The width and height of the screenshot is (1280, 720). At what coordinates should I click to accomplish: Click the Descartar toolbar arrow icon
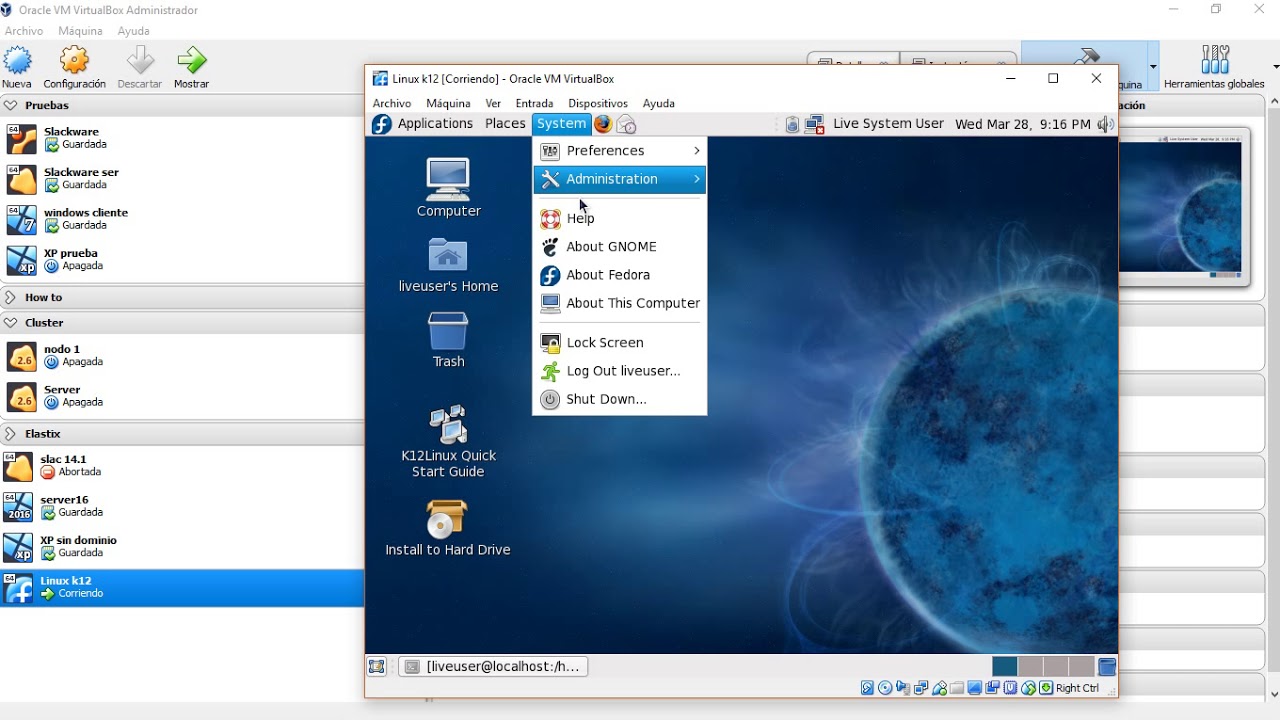pos(140,62)
